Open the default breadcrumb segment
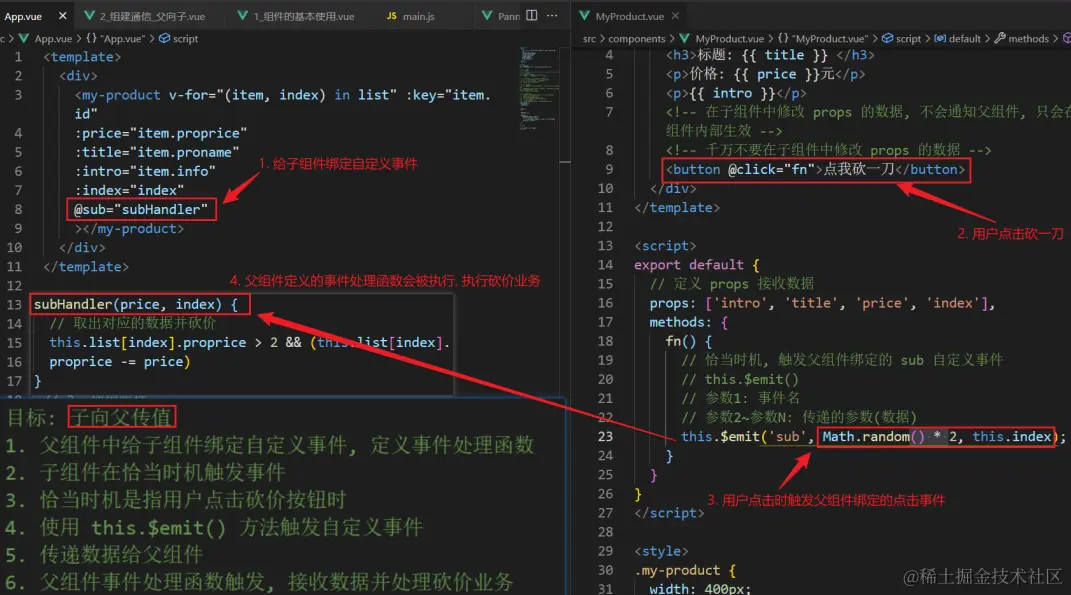Image resolution: width=1071 pixels, height=595 pixels. 964,39
